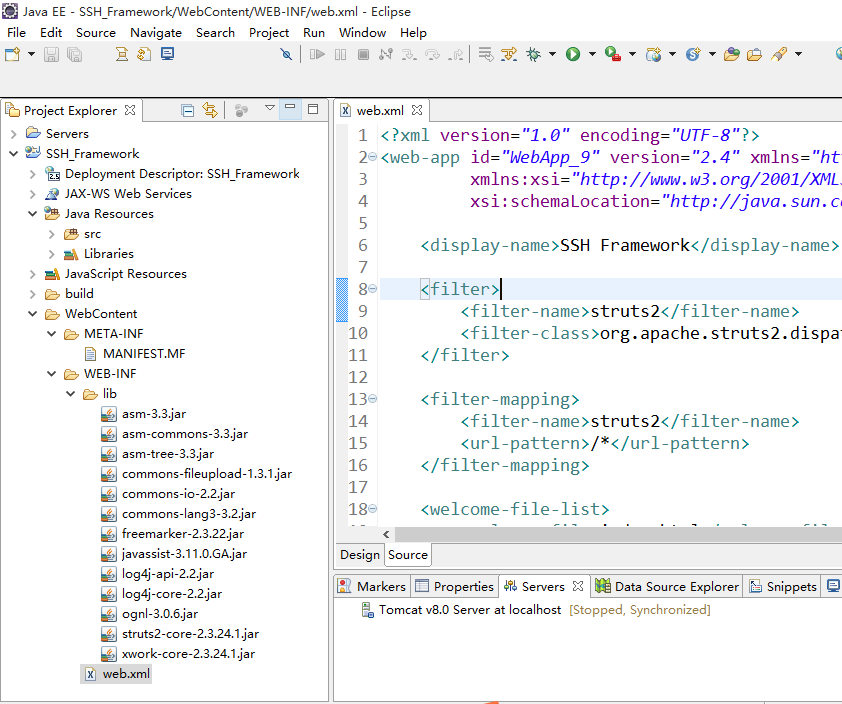Viewport: 842px width, 704px height.
Task: Collapse the Java Resources node
Action: click(33, 214)
